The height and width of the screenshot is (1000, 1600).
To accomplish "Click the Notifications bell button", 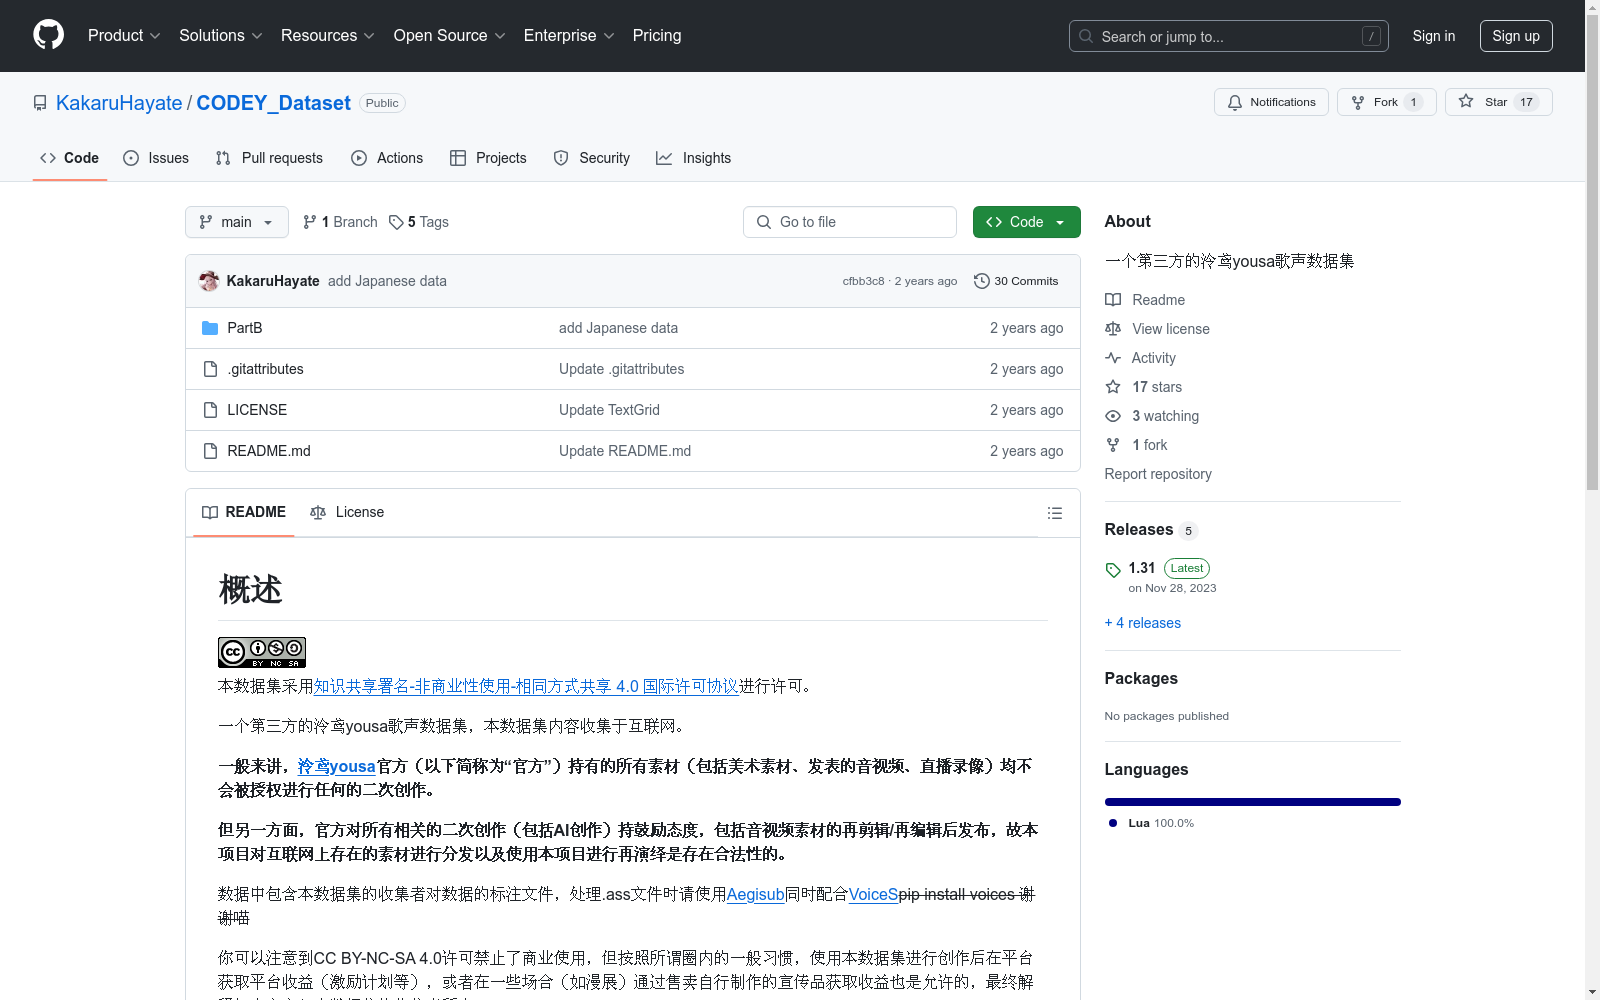I will 1271,102.
